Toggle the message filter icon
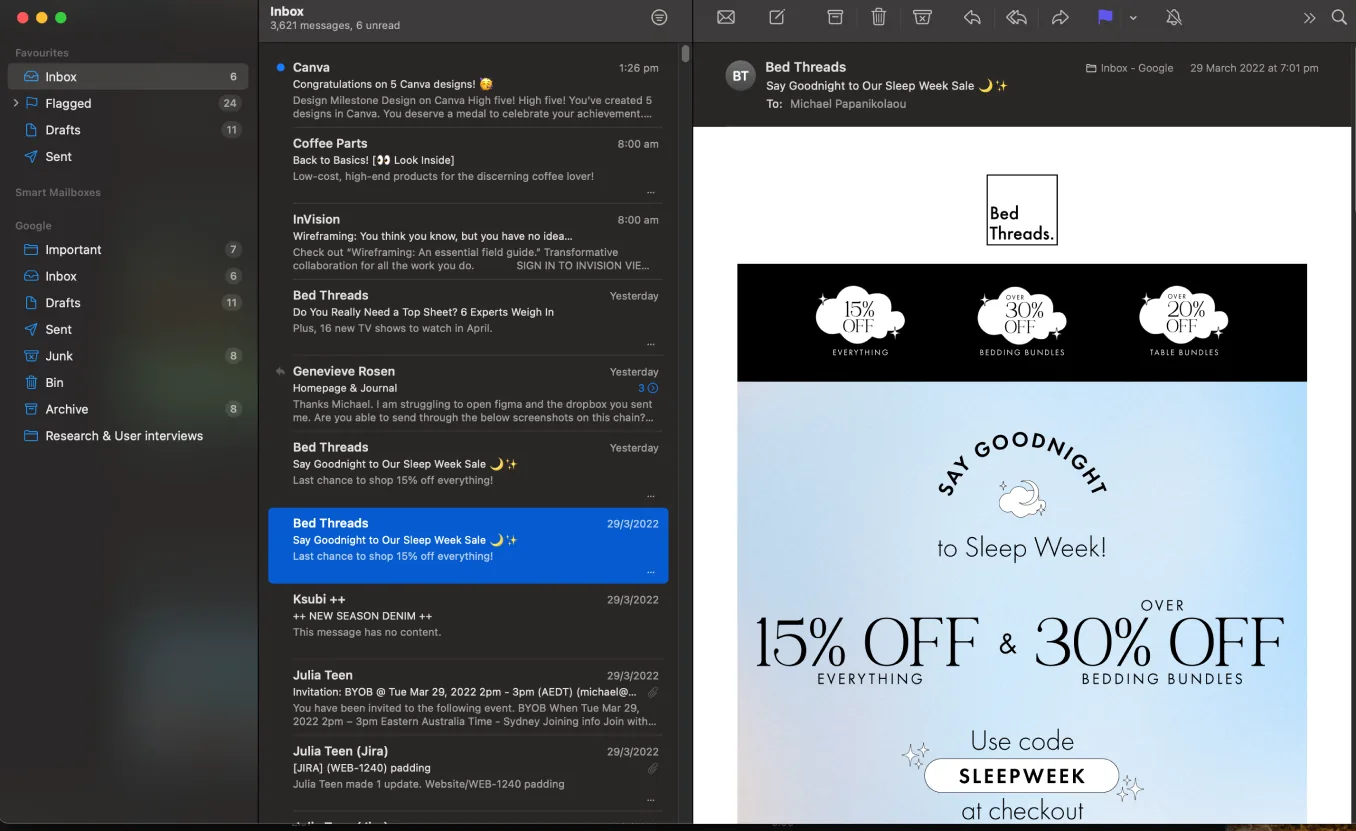The height and width of the screenshot is (831, 1356). [x=659, y=18]
